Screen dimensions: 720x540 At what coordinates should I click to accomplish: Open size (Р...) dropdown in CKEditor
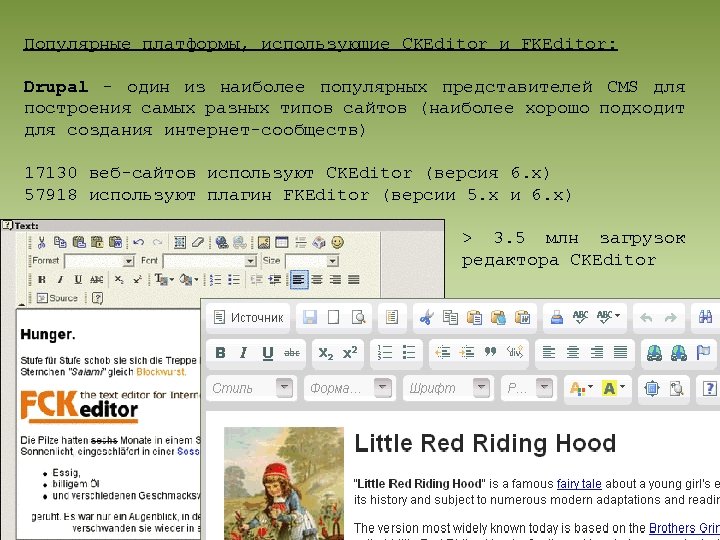pos(529,388)
